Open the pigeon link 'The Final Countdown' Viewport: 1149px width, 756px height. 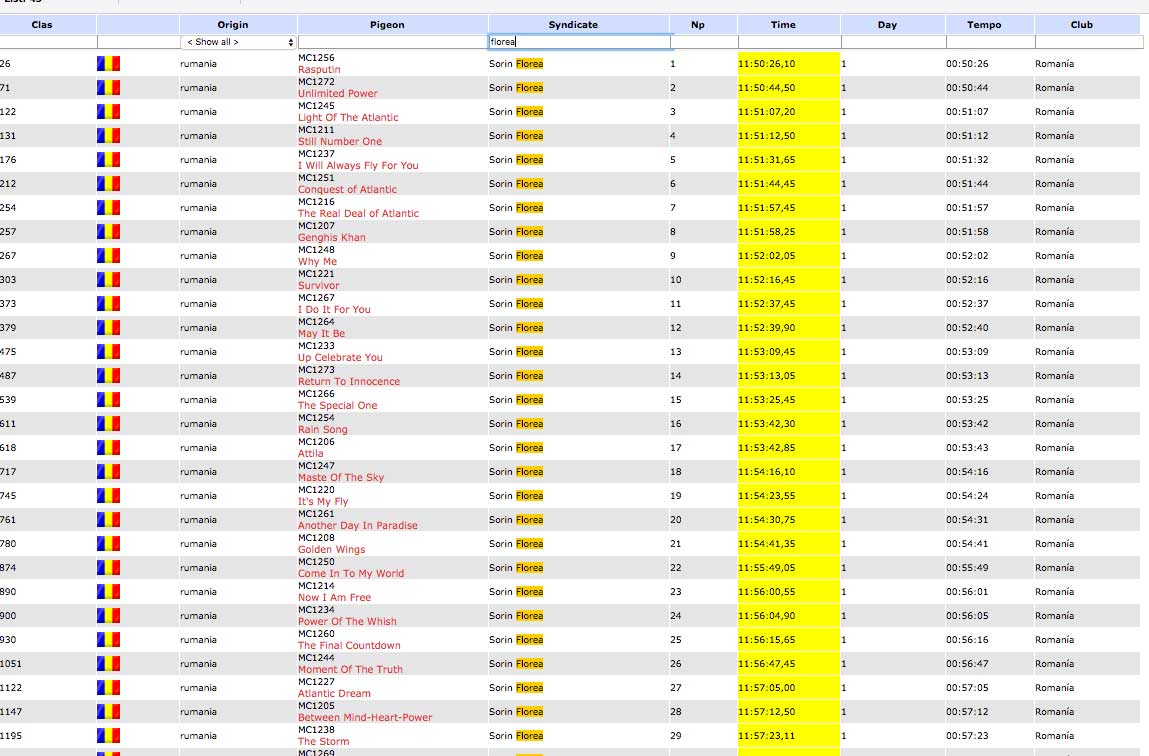(349, 645)
